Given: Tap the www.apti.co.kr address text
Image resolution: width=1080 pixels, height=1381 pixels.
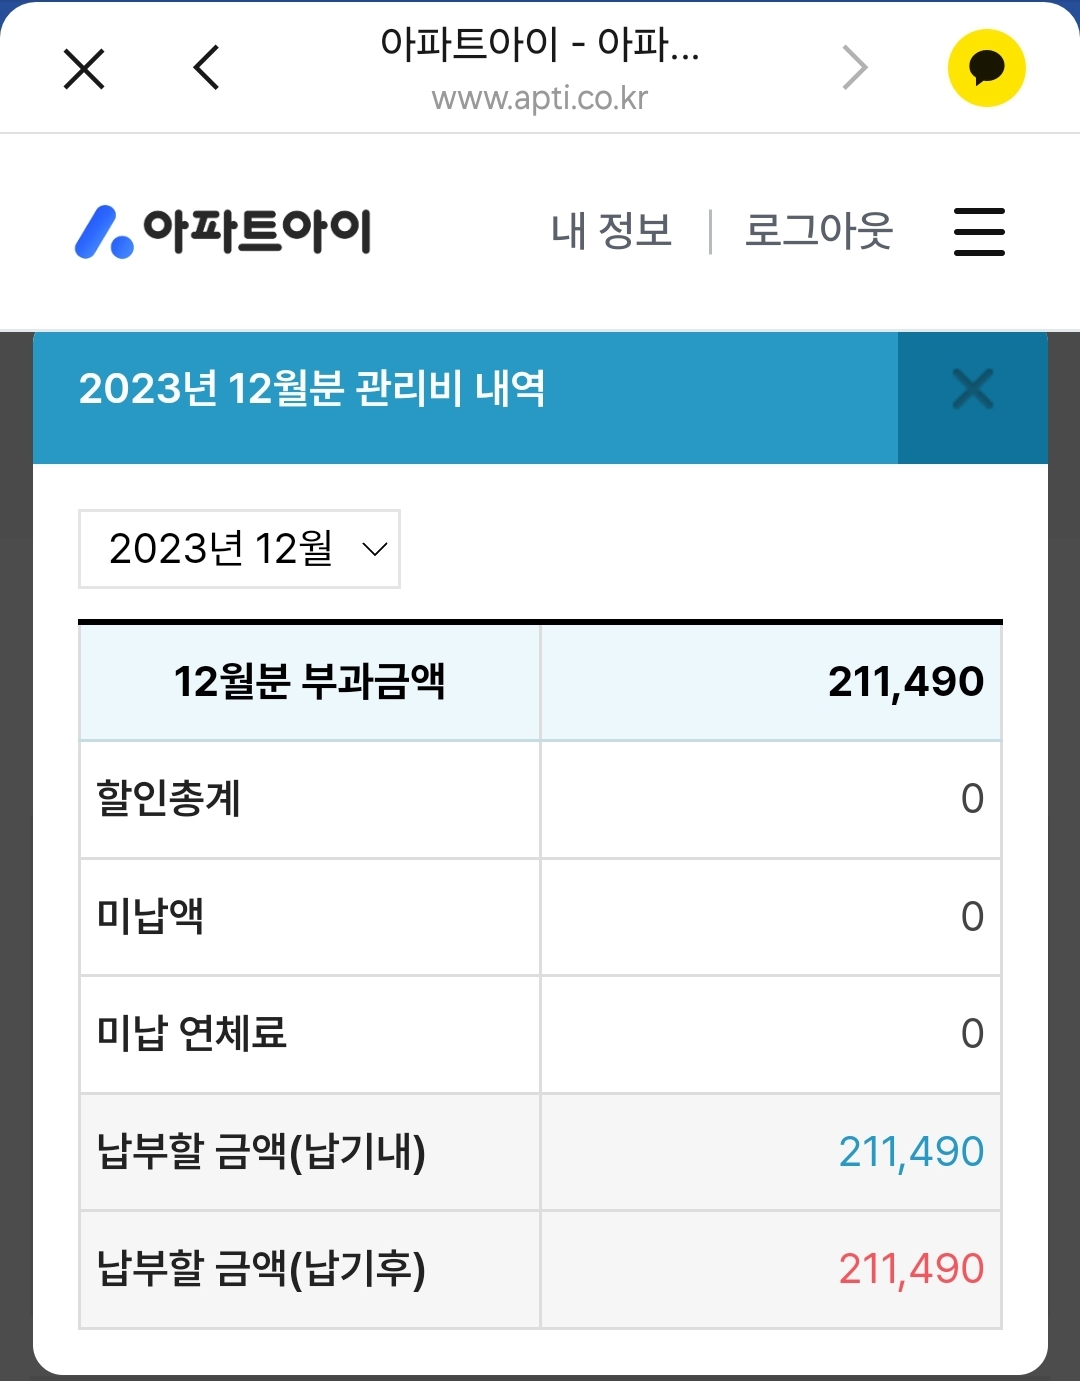Looking at the screenshot, I should [x=540, y=98].
